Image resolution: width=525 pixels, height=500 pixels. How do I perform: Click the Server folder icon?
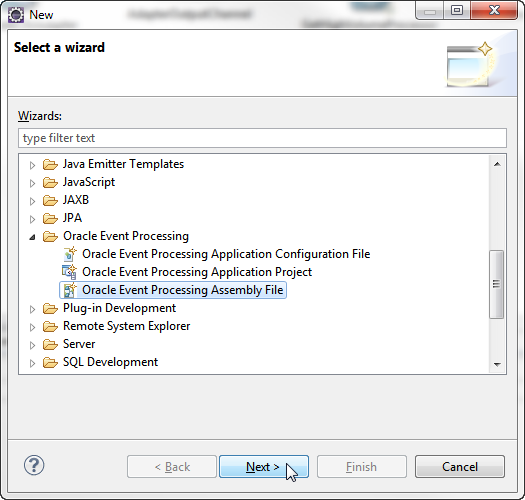point(50,344)
